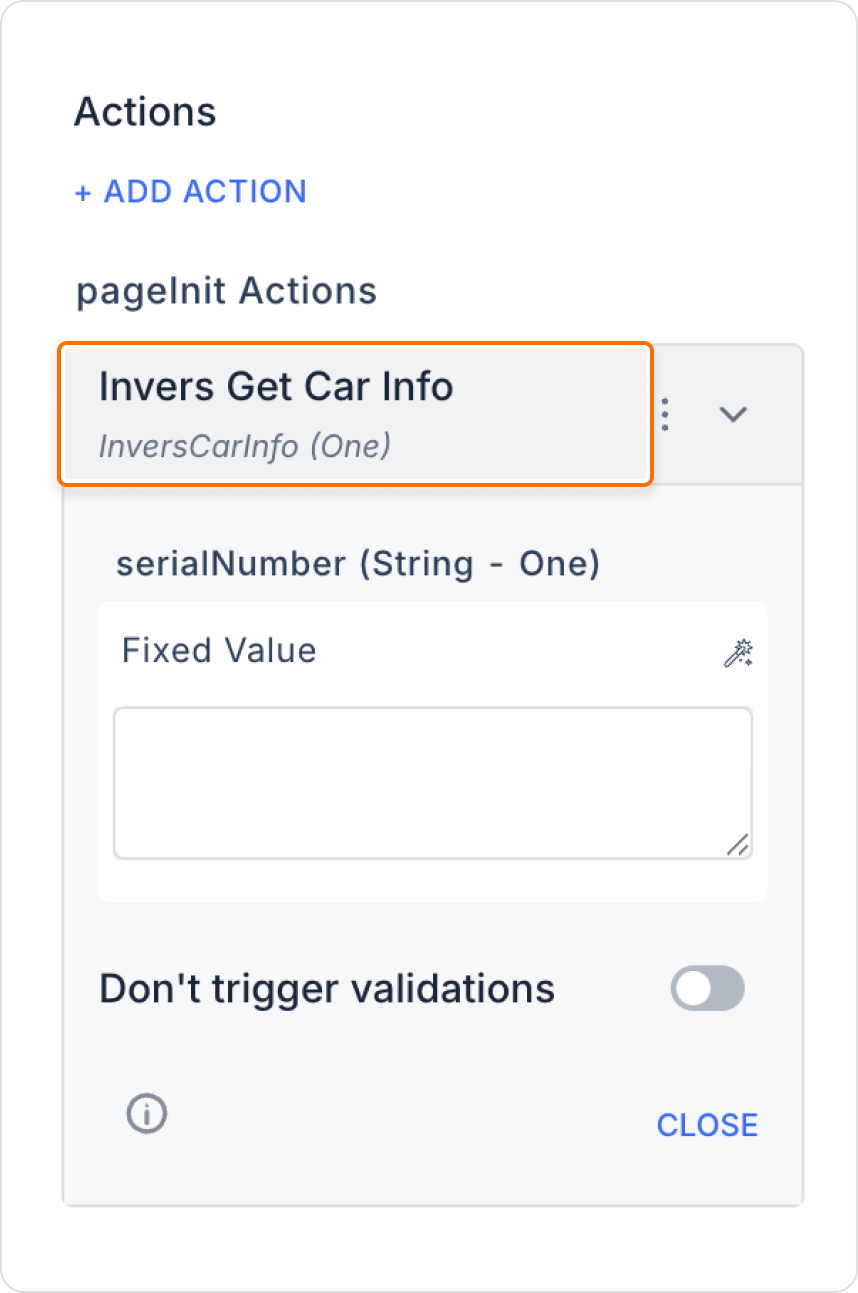Click the gray header bar of the action card
858x1293 pixels.
point(433,415)
